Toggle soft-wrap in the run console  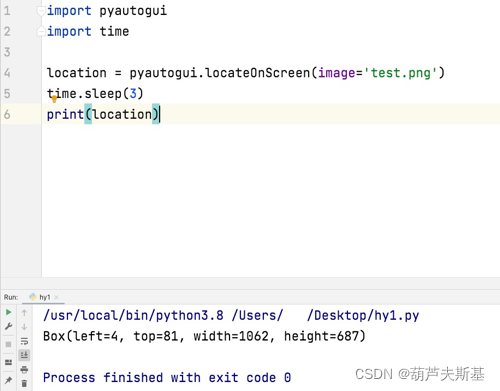(x=24, y=341)
